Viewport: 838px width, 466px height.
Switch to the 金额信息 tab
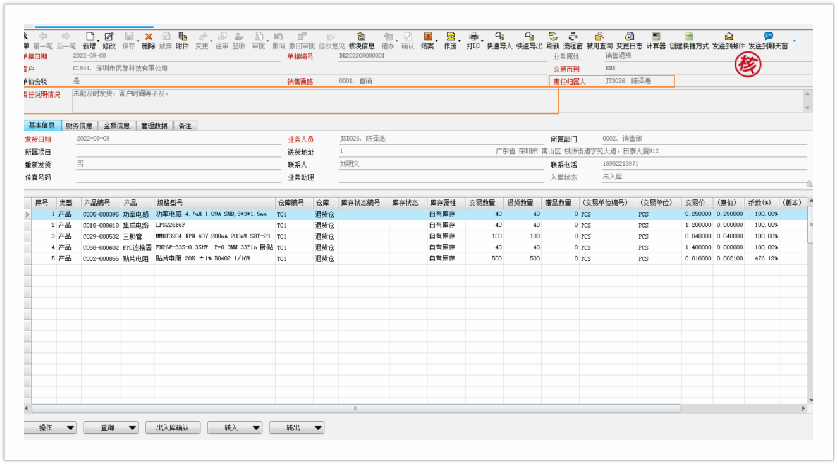(x=117, y=126)
